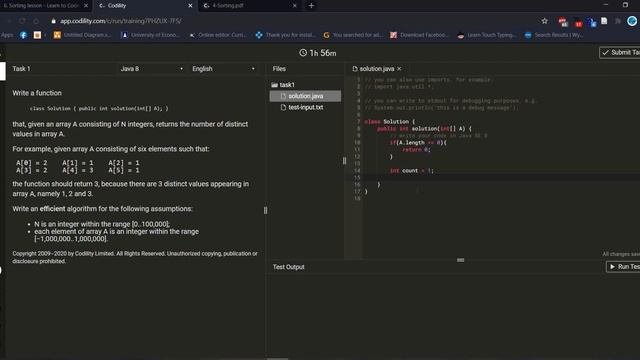This screenshot has width=640, height=360.
Task: Open the extensions puzzle icon
Action: (x=618, y=21)
